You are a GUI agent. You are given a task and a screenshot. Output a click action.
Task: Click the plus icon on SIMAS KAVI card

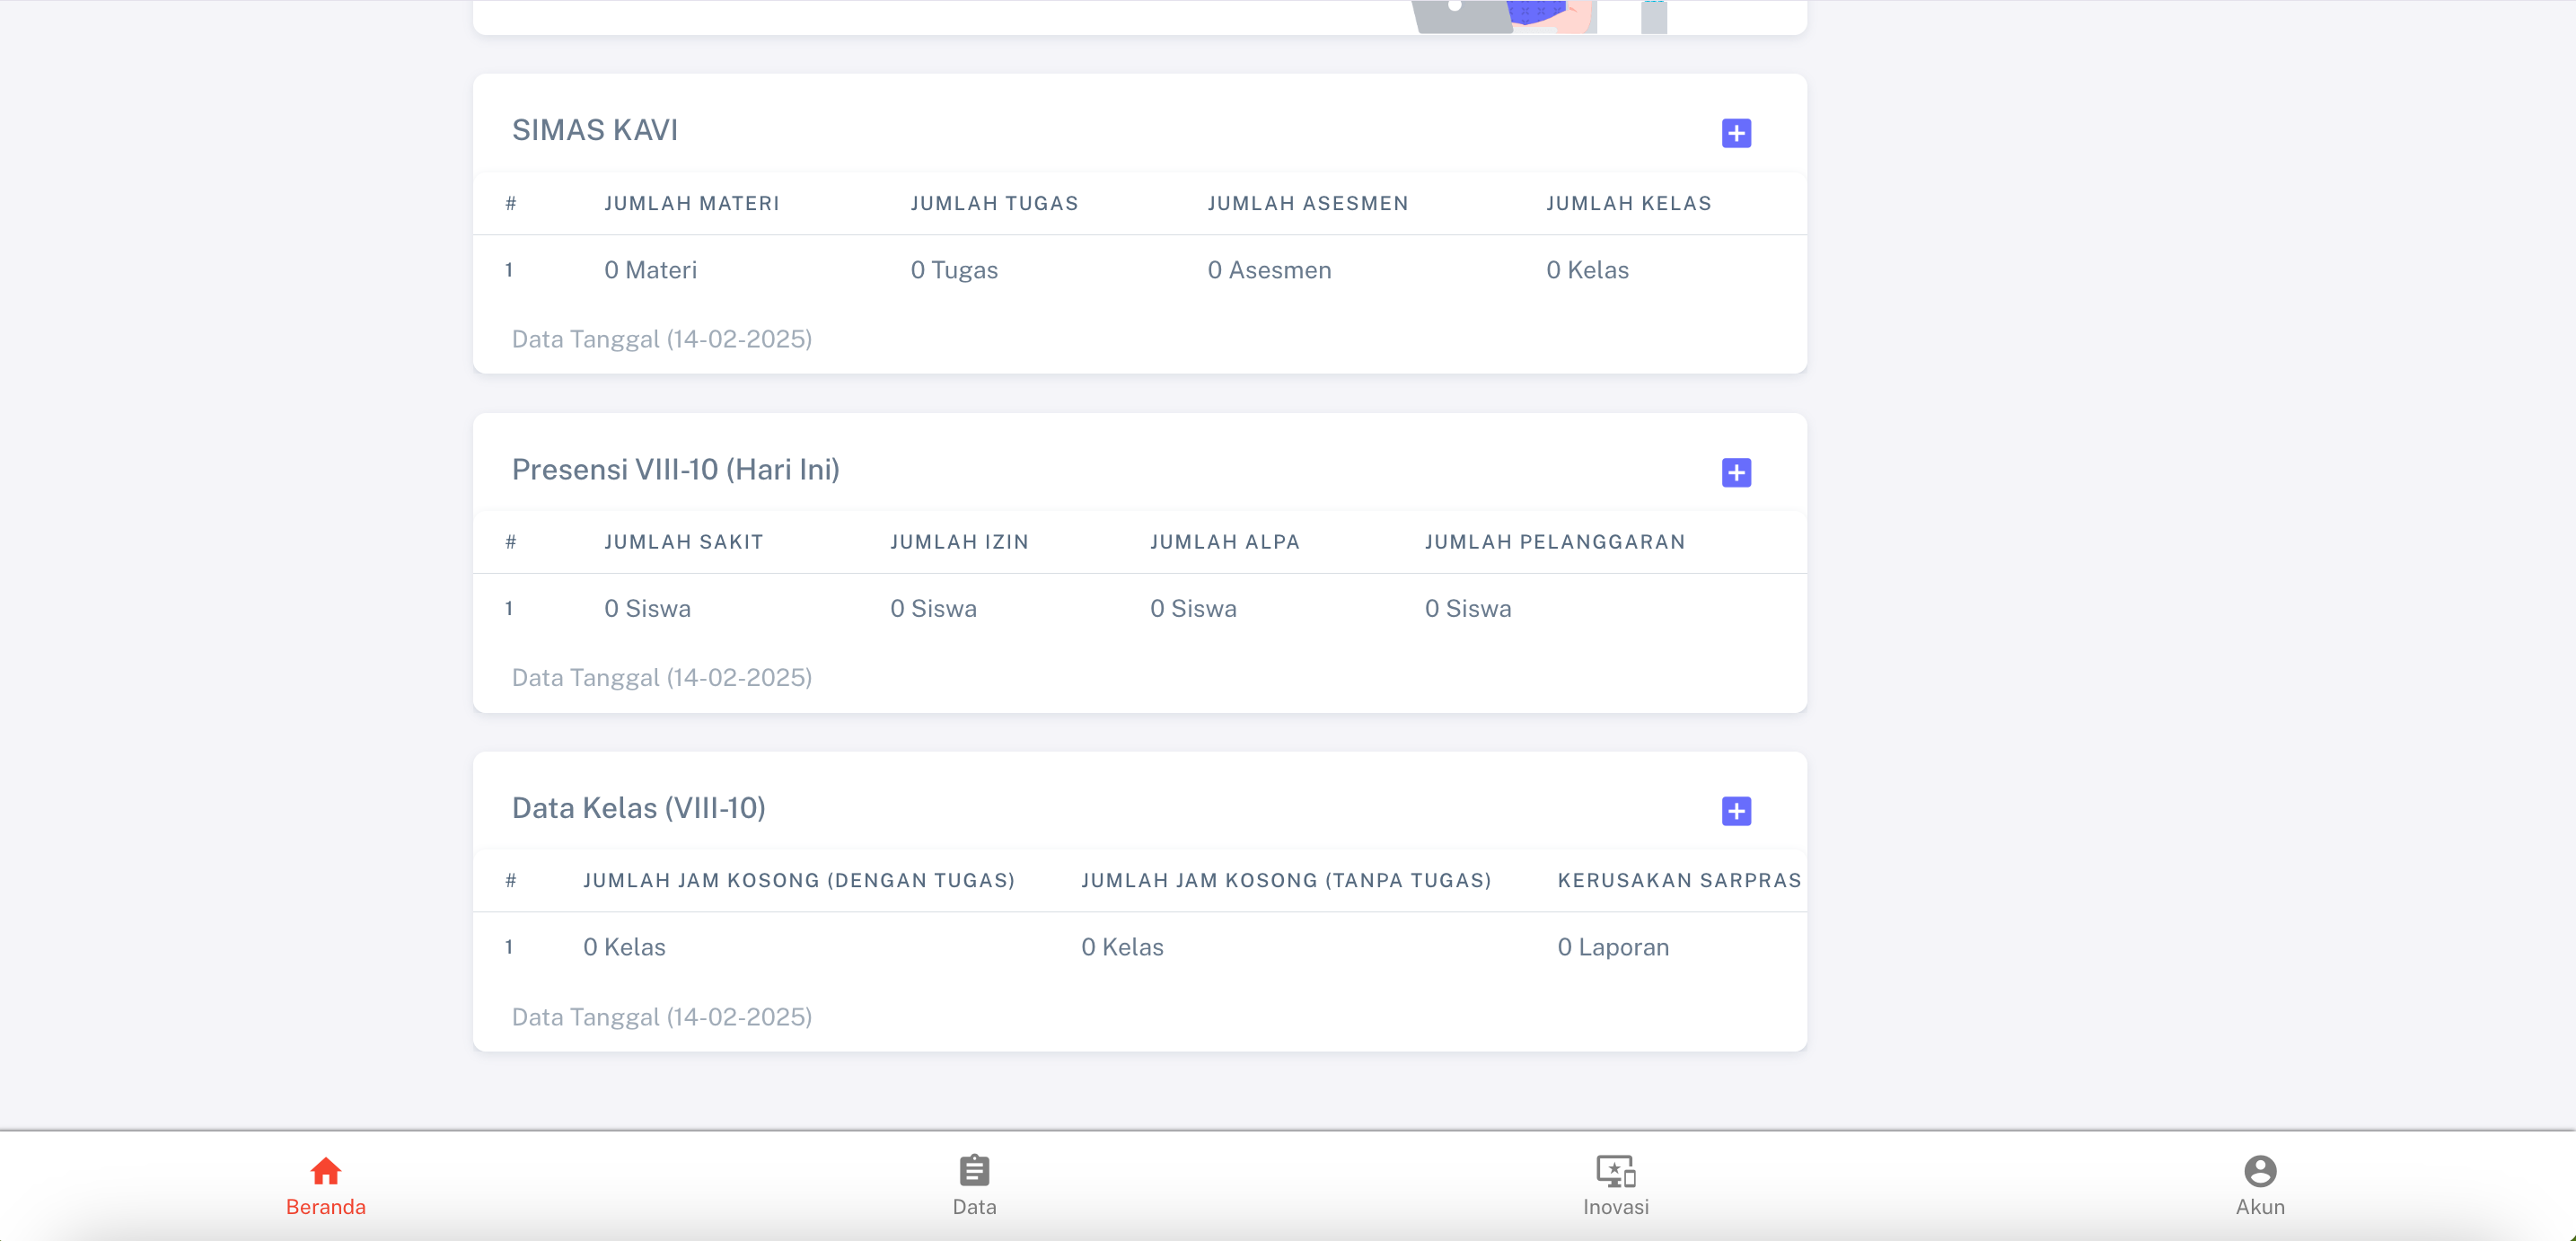coord(1736,133)
